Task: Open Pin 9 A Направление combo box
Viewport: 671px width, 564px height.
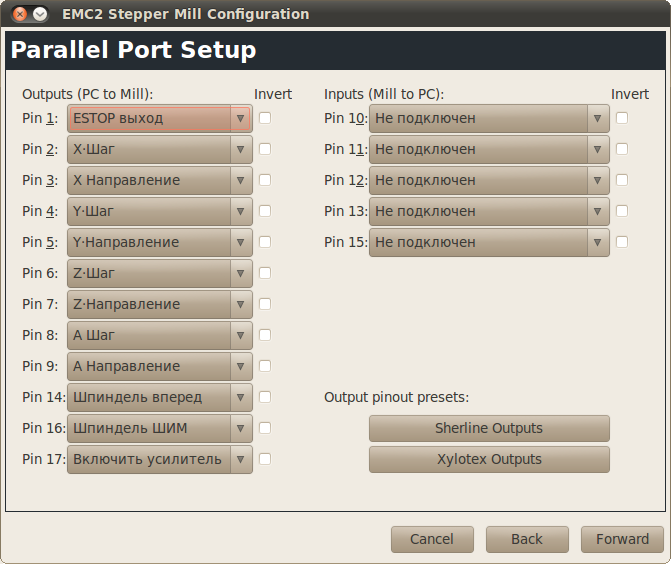Action: coord(159,366)
